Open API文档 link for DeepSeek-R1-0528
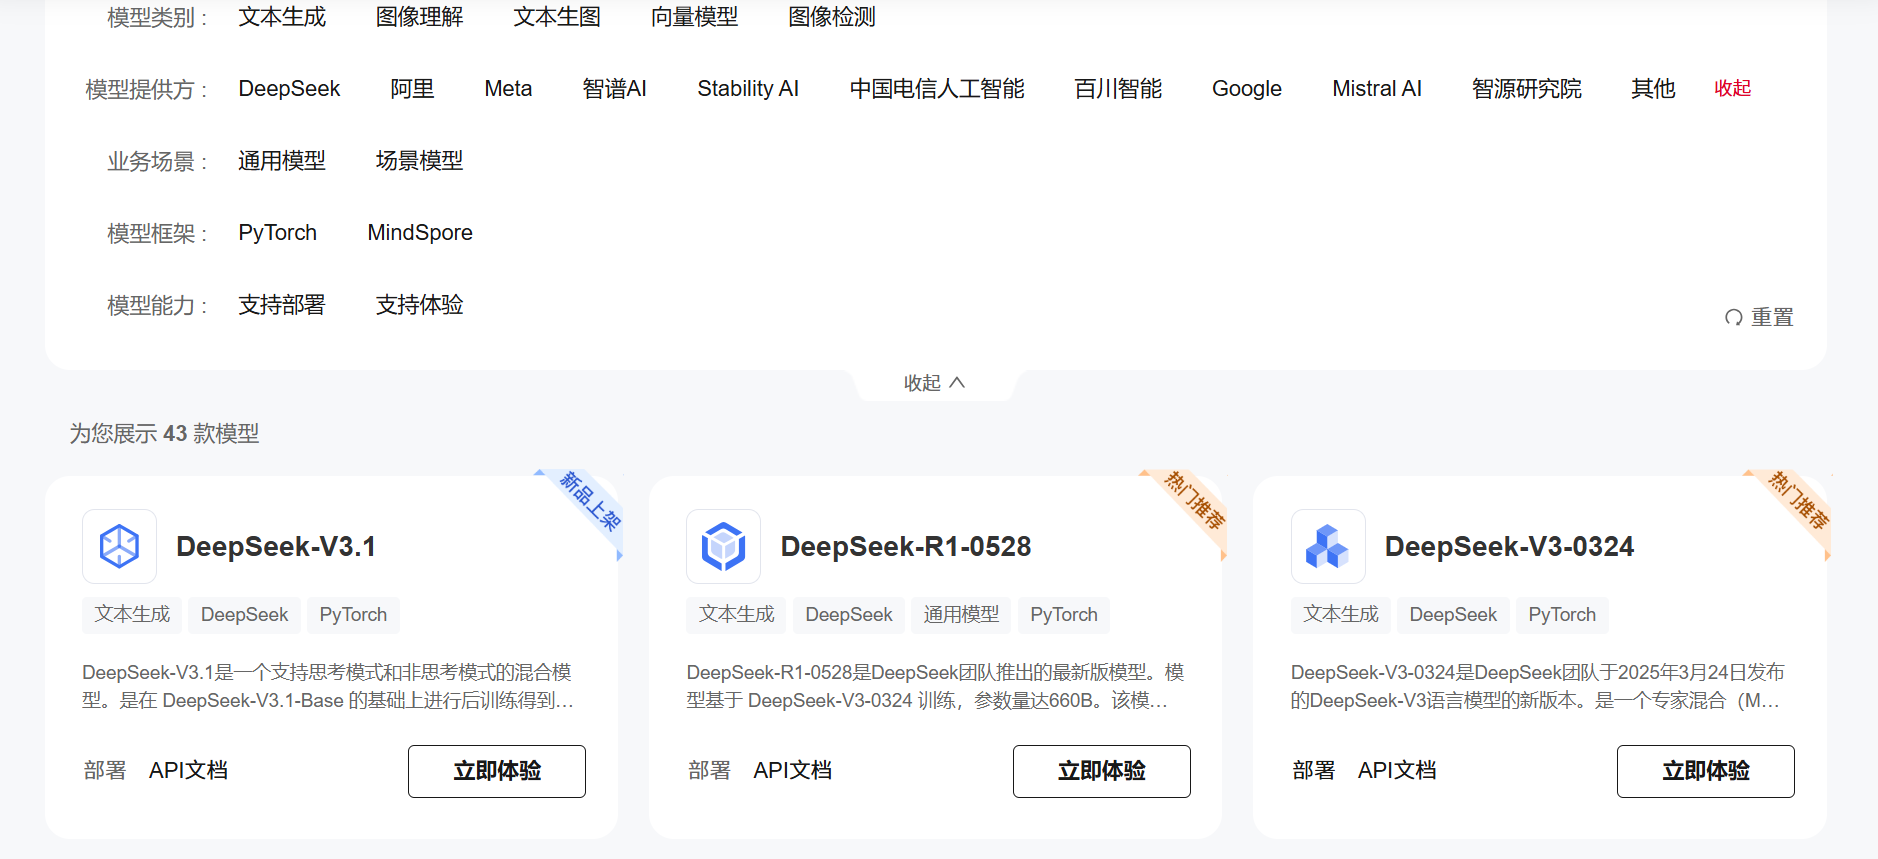The width and height of the screenshot is (1878, 859). click(x=792, y=771)
